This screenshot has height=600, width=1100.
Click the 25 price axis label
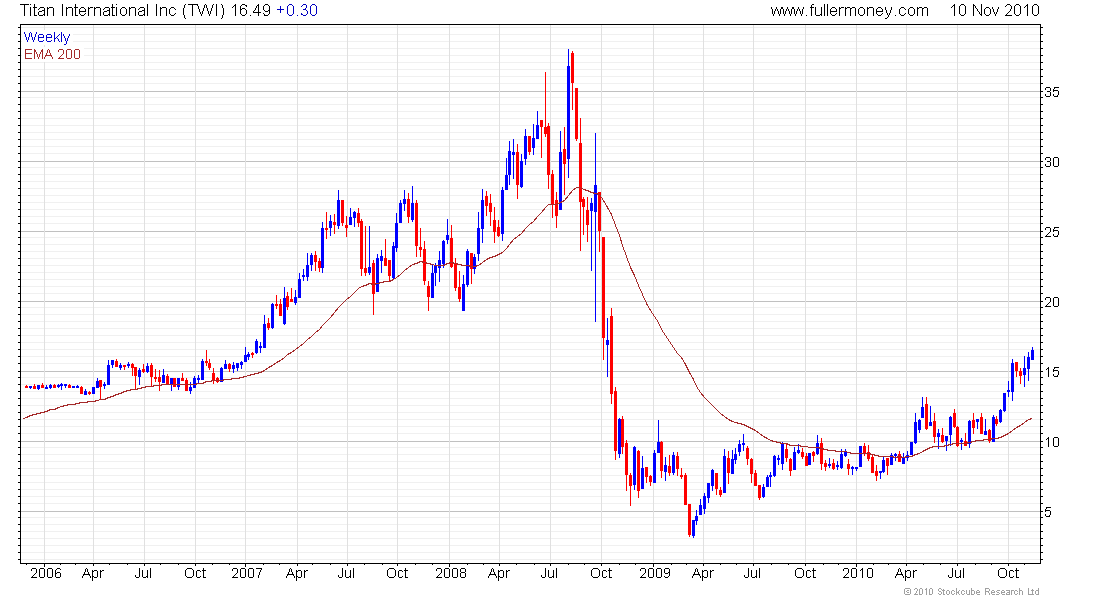(1052, 232)
